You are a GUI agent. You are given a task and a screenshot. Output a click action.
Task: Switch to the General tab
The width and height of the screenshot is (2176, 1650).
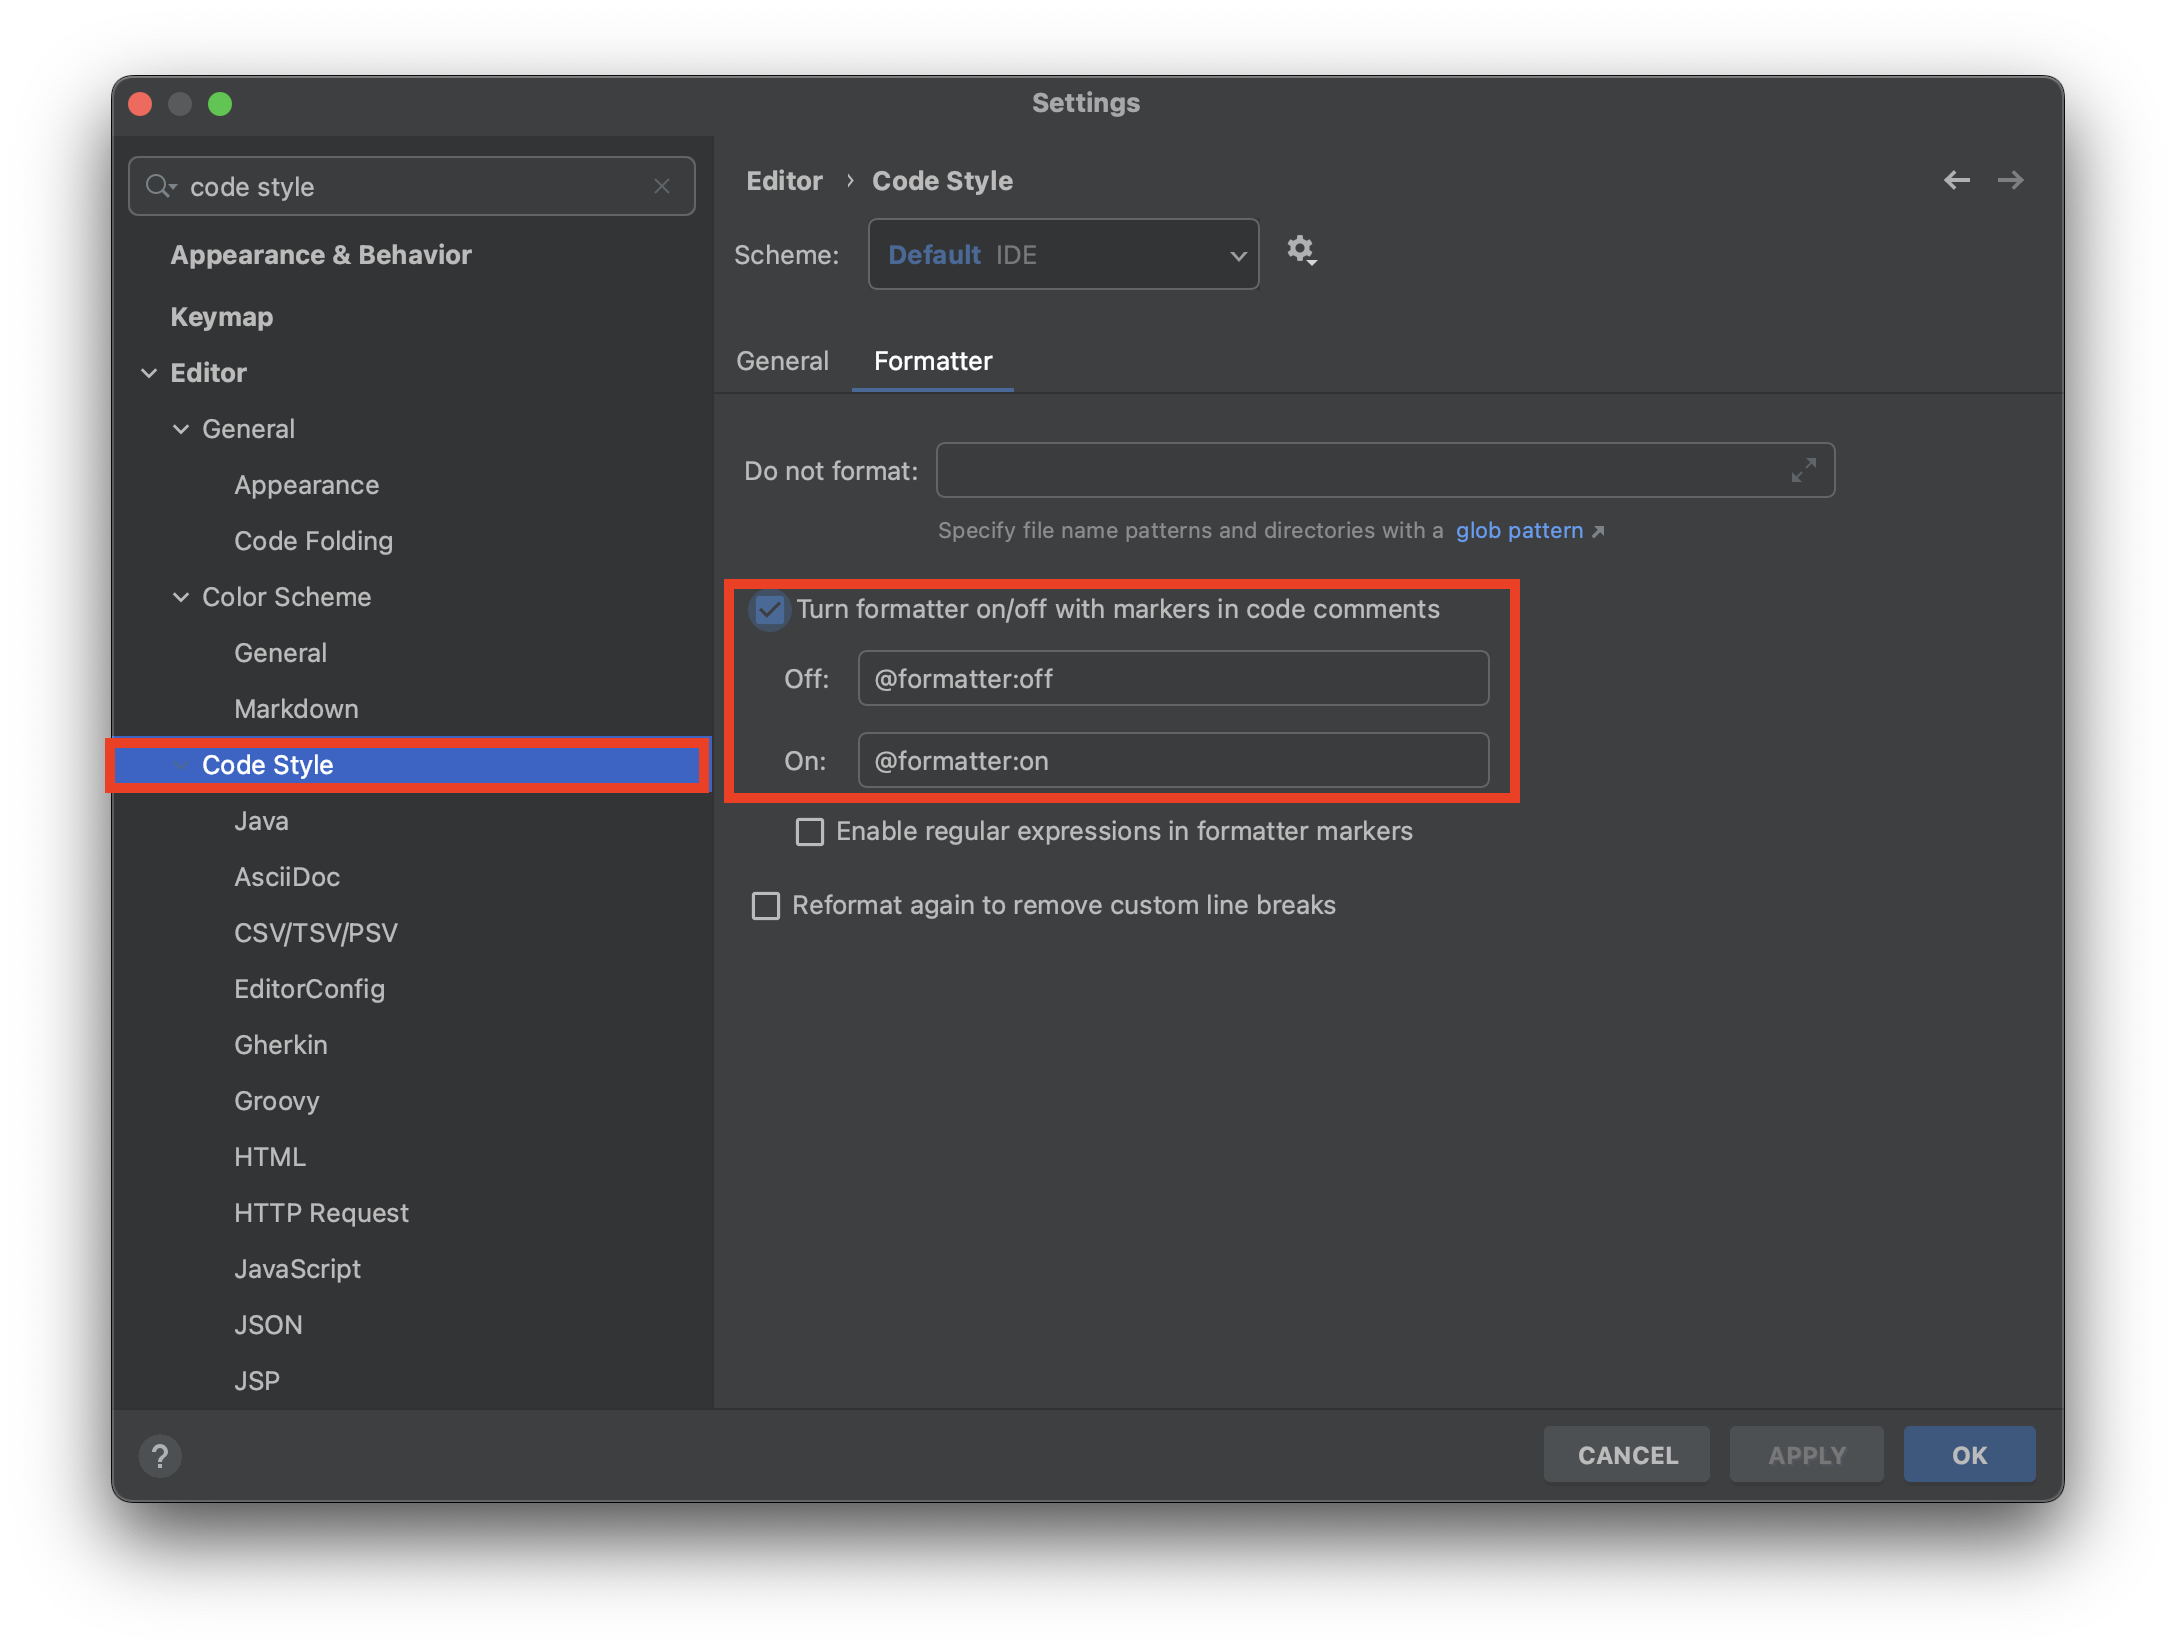coord(782,361)
